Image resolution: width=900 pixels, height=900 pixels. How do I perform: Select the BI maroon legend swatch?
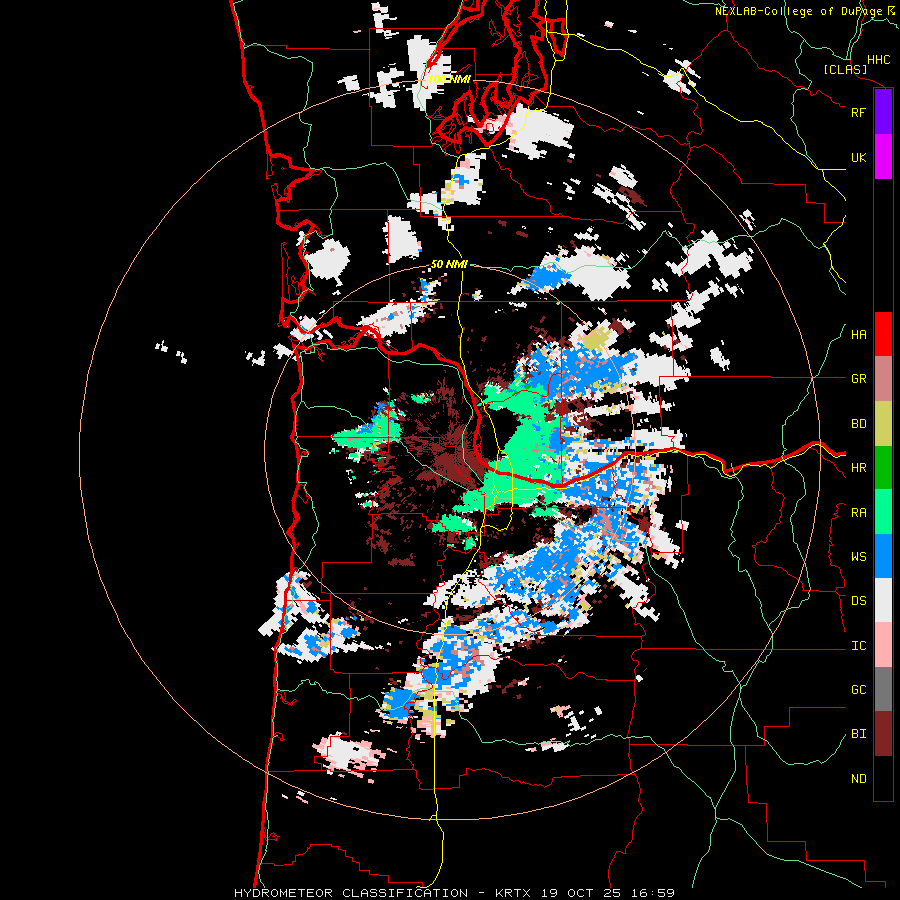[883, 734]
